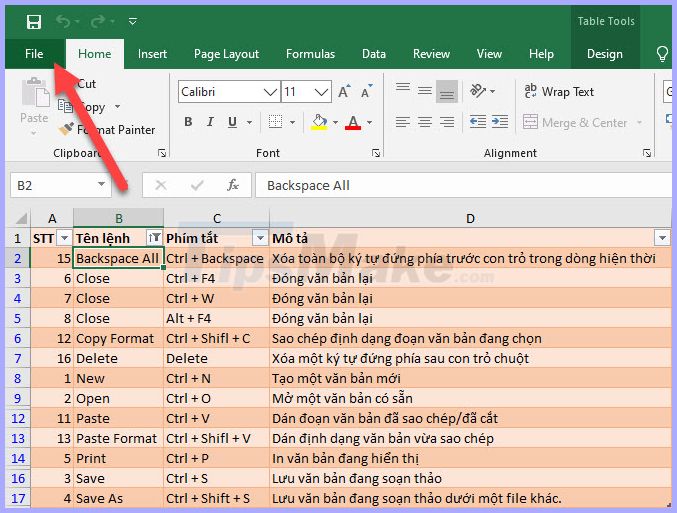Click the Center alignment icon
The image size is (677, 513).
click(425, 122)
